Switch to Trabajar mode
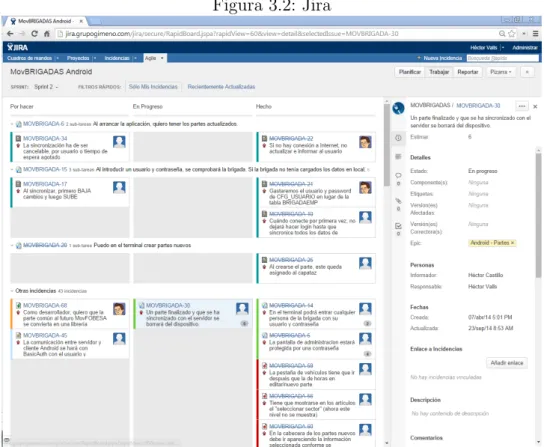Image resolution: width=544 pixels, height=447 pixels. coord(439,72)
